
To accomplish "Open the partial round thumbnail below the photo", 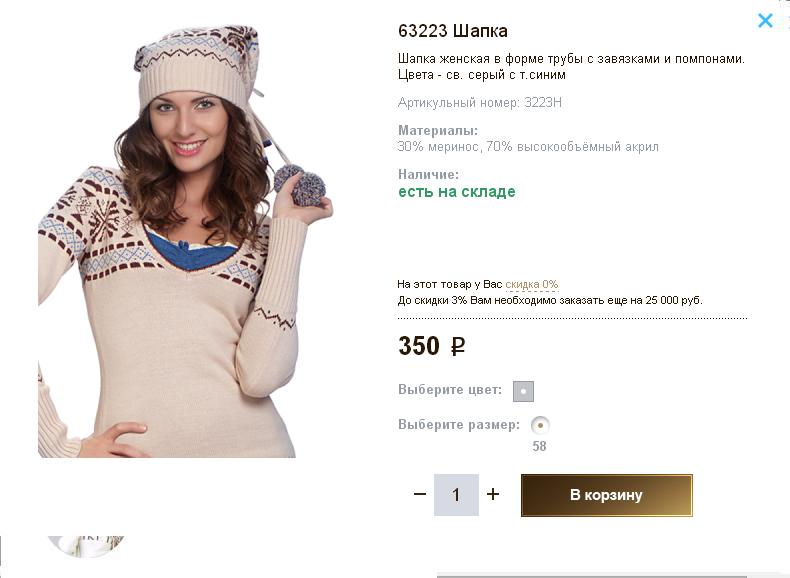I will [x=85, y=545].
